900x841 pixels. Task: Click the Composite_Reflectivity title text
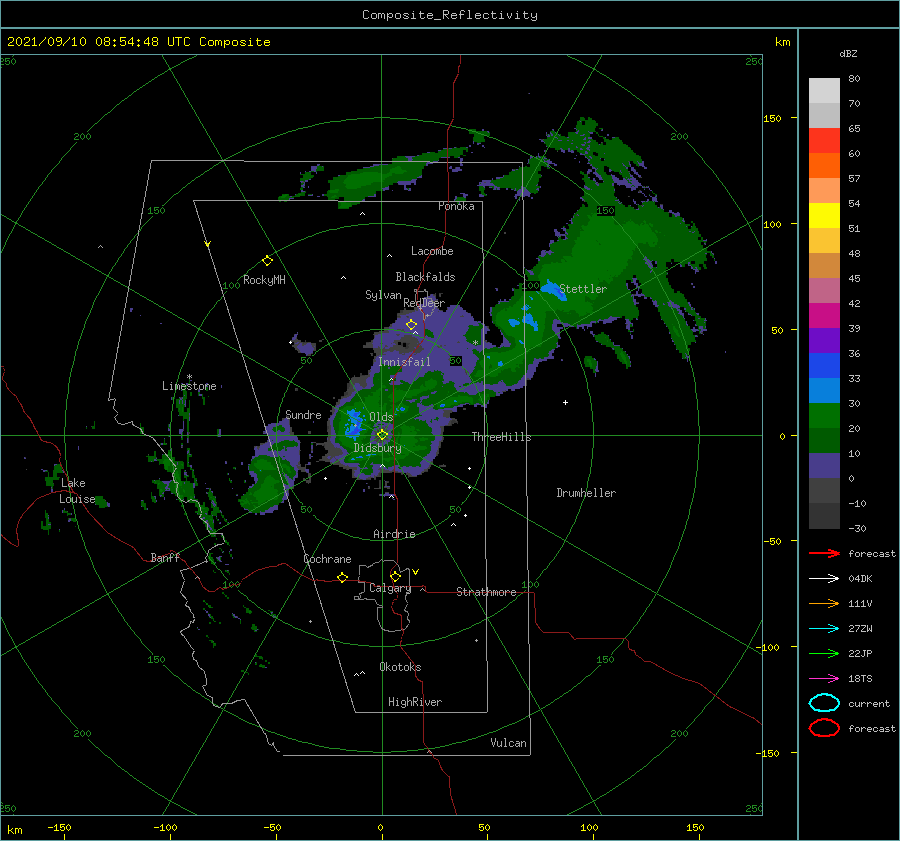pos(450,15)
